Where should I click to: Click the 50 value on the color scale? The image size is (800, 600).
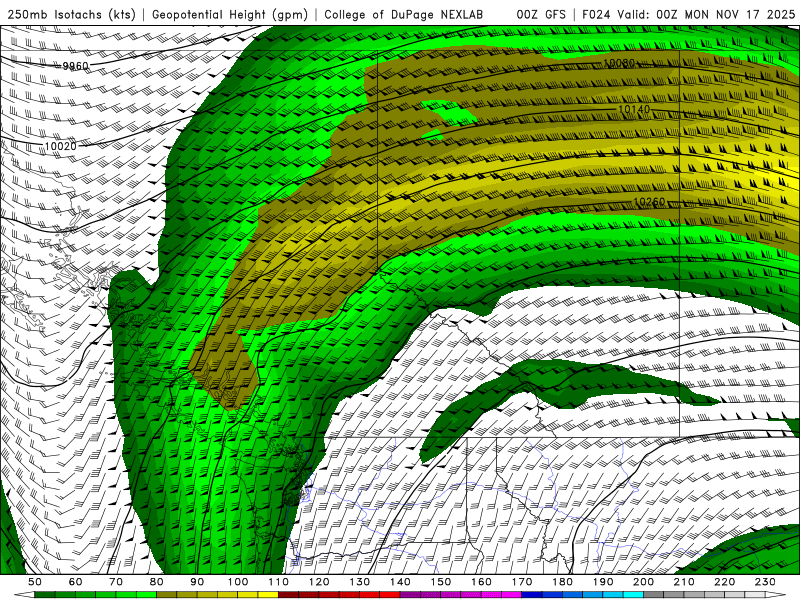coord(35,582)
